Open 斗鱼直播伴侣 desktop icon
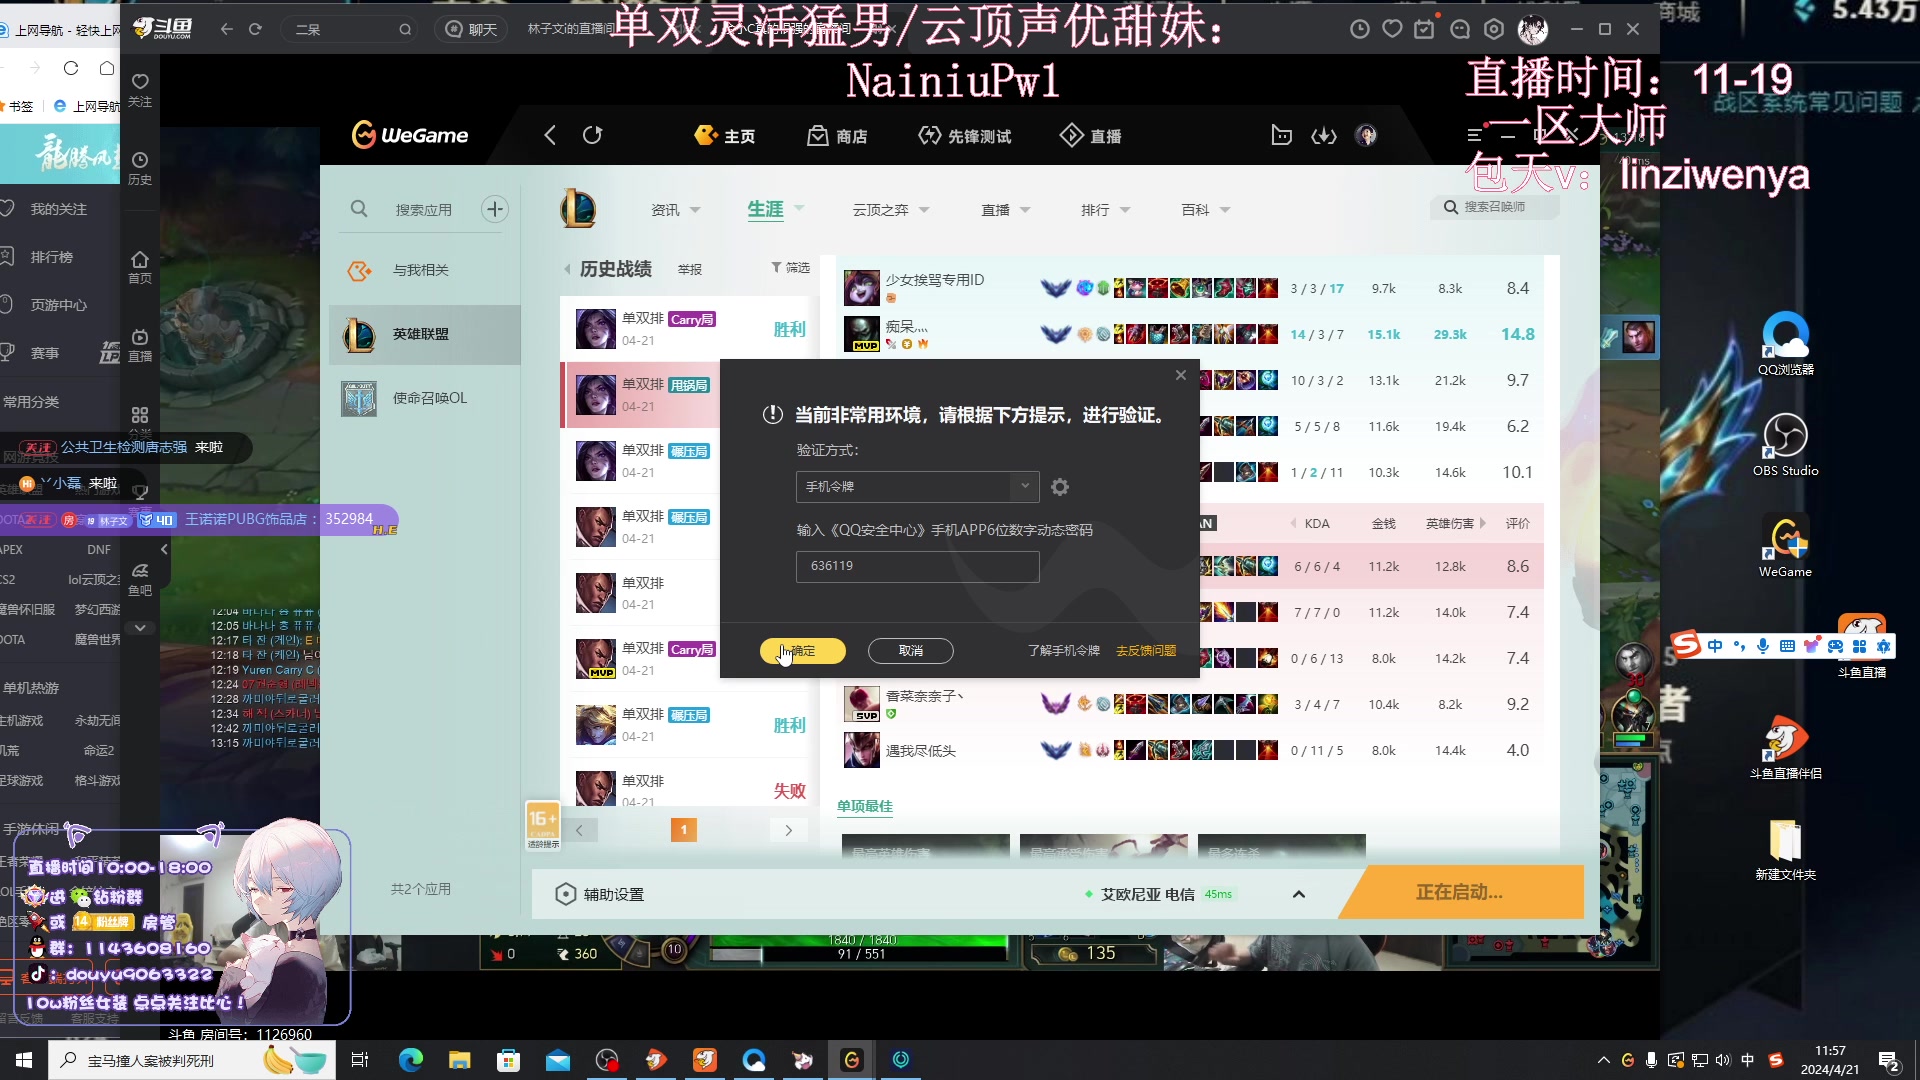1920x1080 pixels. 1786,747
